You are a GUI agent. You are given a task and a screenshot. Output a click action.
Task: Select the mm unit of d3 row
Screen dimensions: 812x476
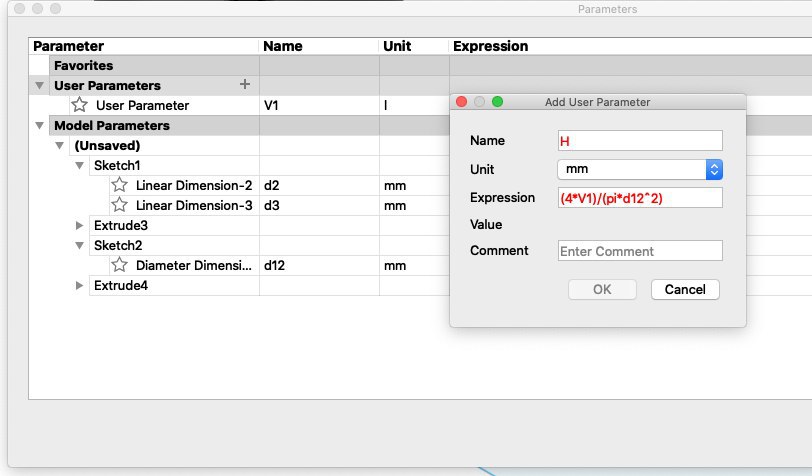(x=414, y=206)
